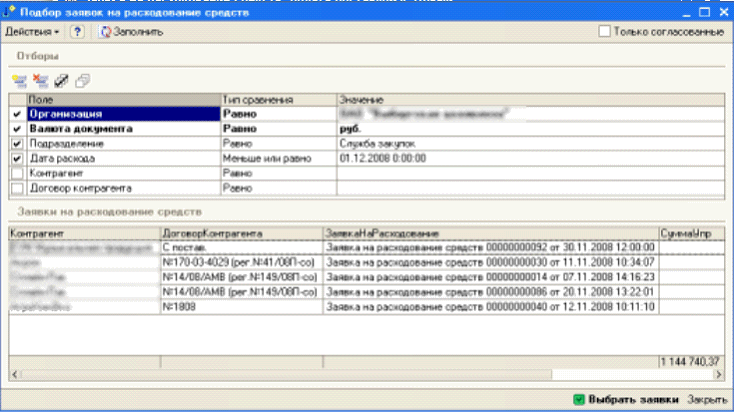Enable the Только согласованные checkbox
The width and height of the screenshot is (735, 413).
pyautogui.click(x=604, y=31)
